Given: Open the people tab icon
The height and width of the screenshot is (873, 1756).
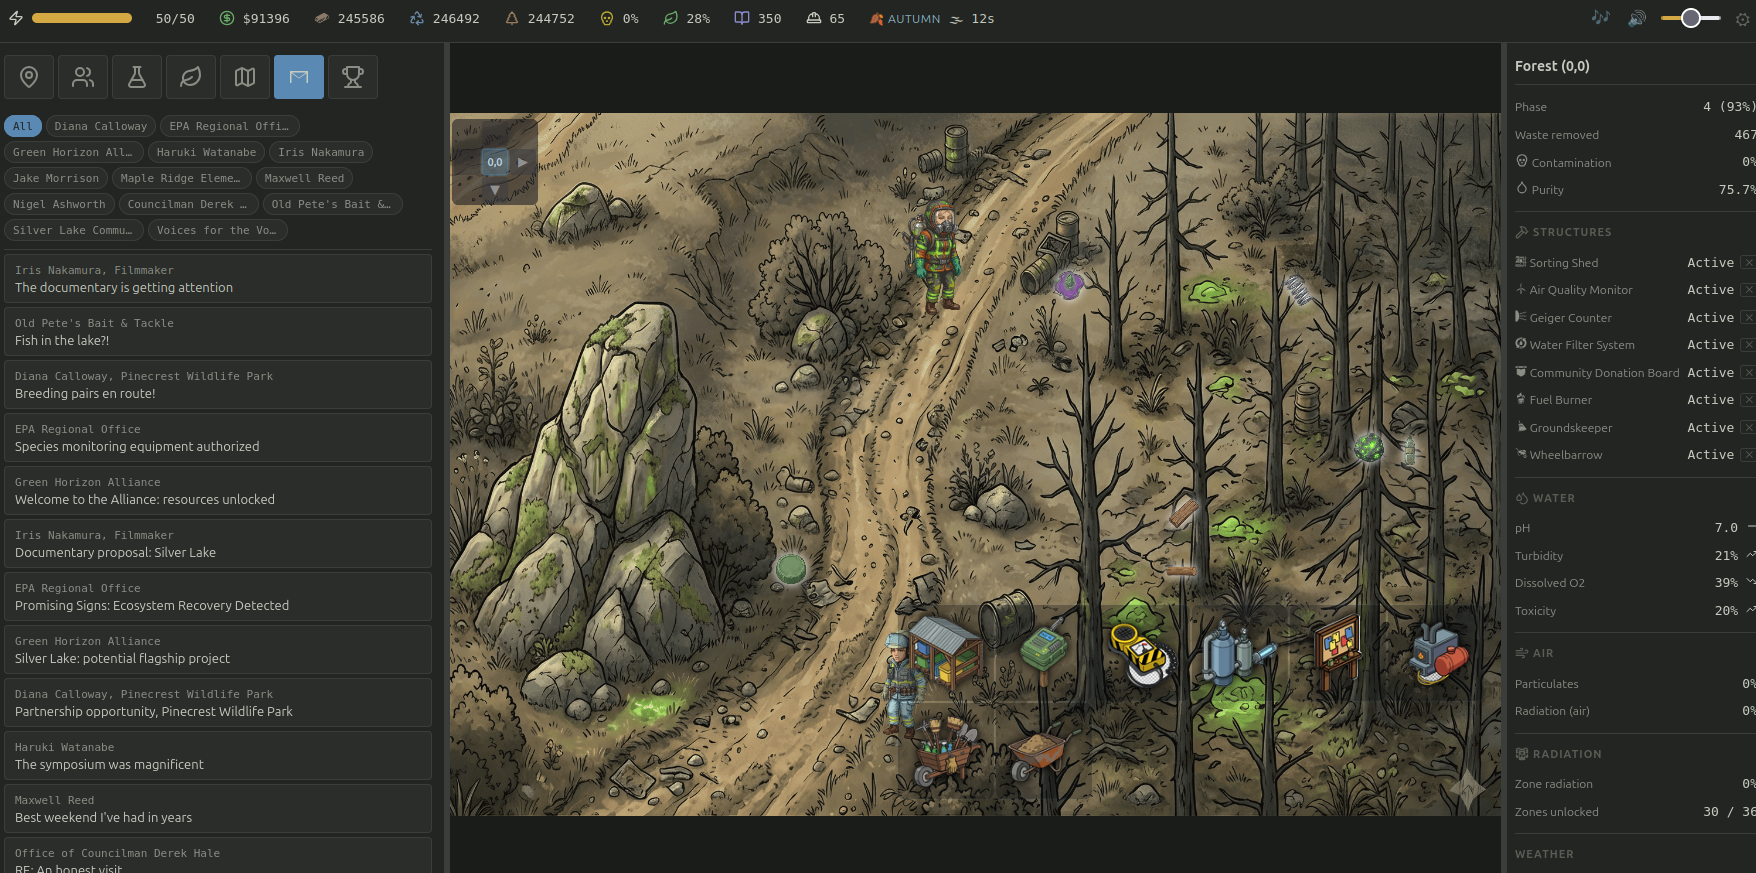Looking at the screenshot, I should click(x=83, y=77).
